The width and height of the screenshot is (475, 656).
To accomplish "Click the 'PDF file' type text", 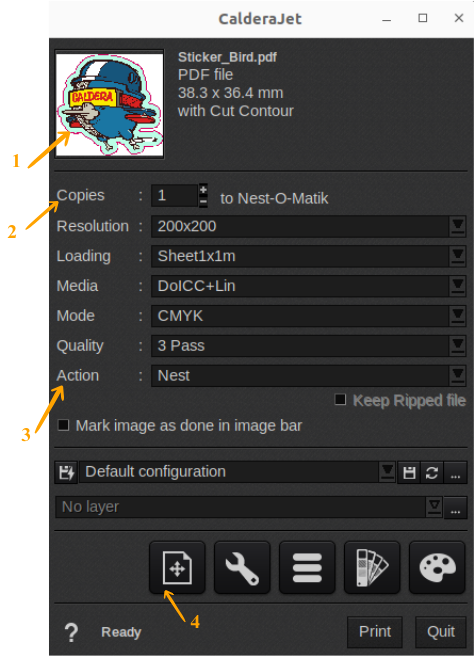I will point(205,75).
